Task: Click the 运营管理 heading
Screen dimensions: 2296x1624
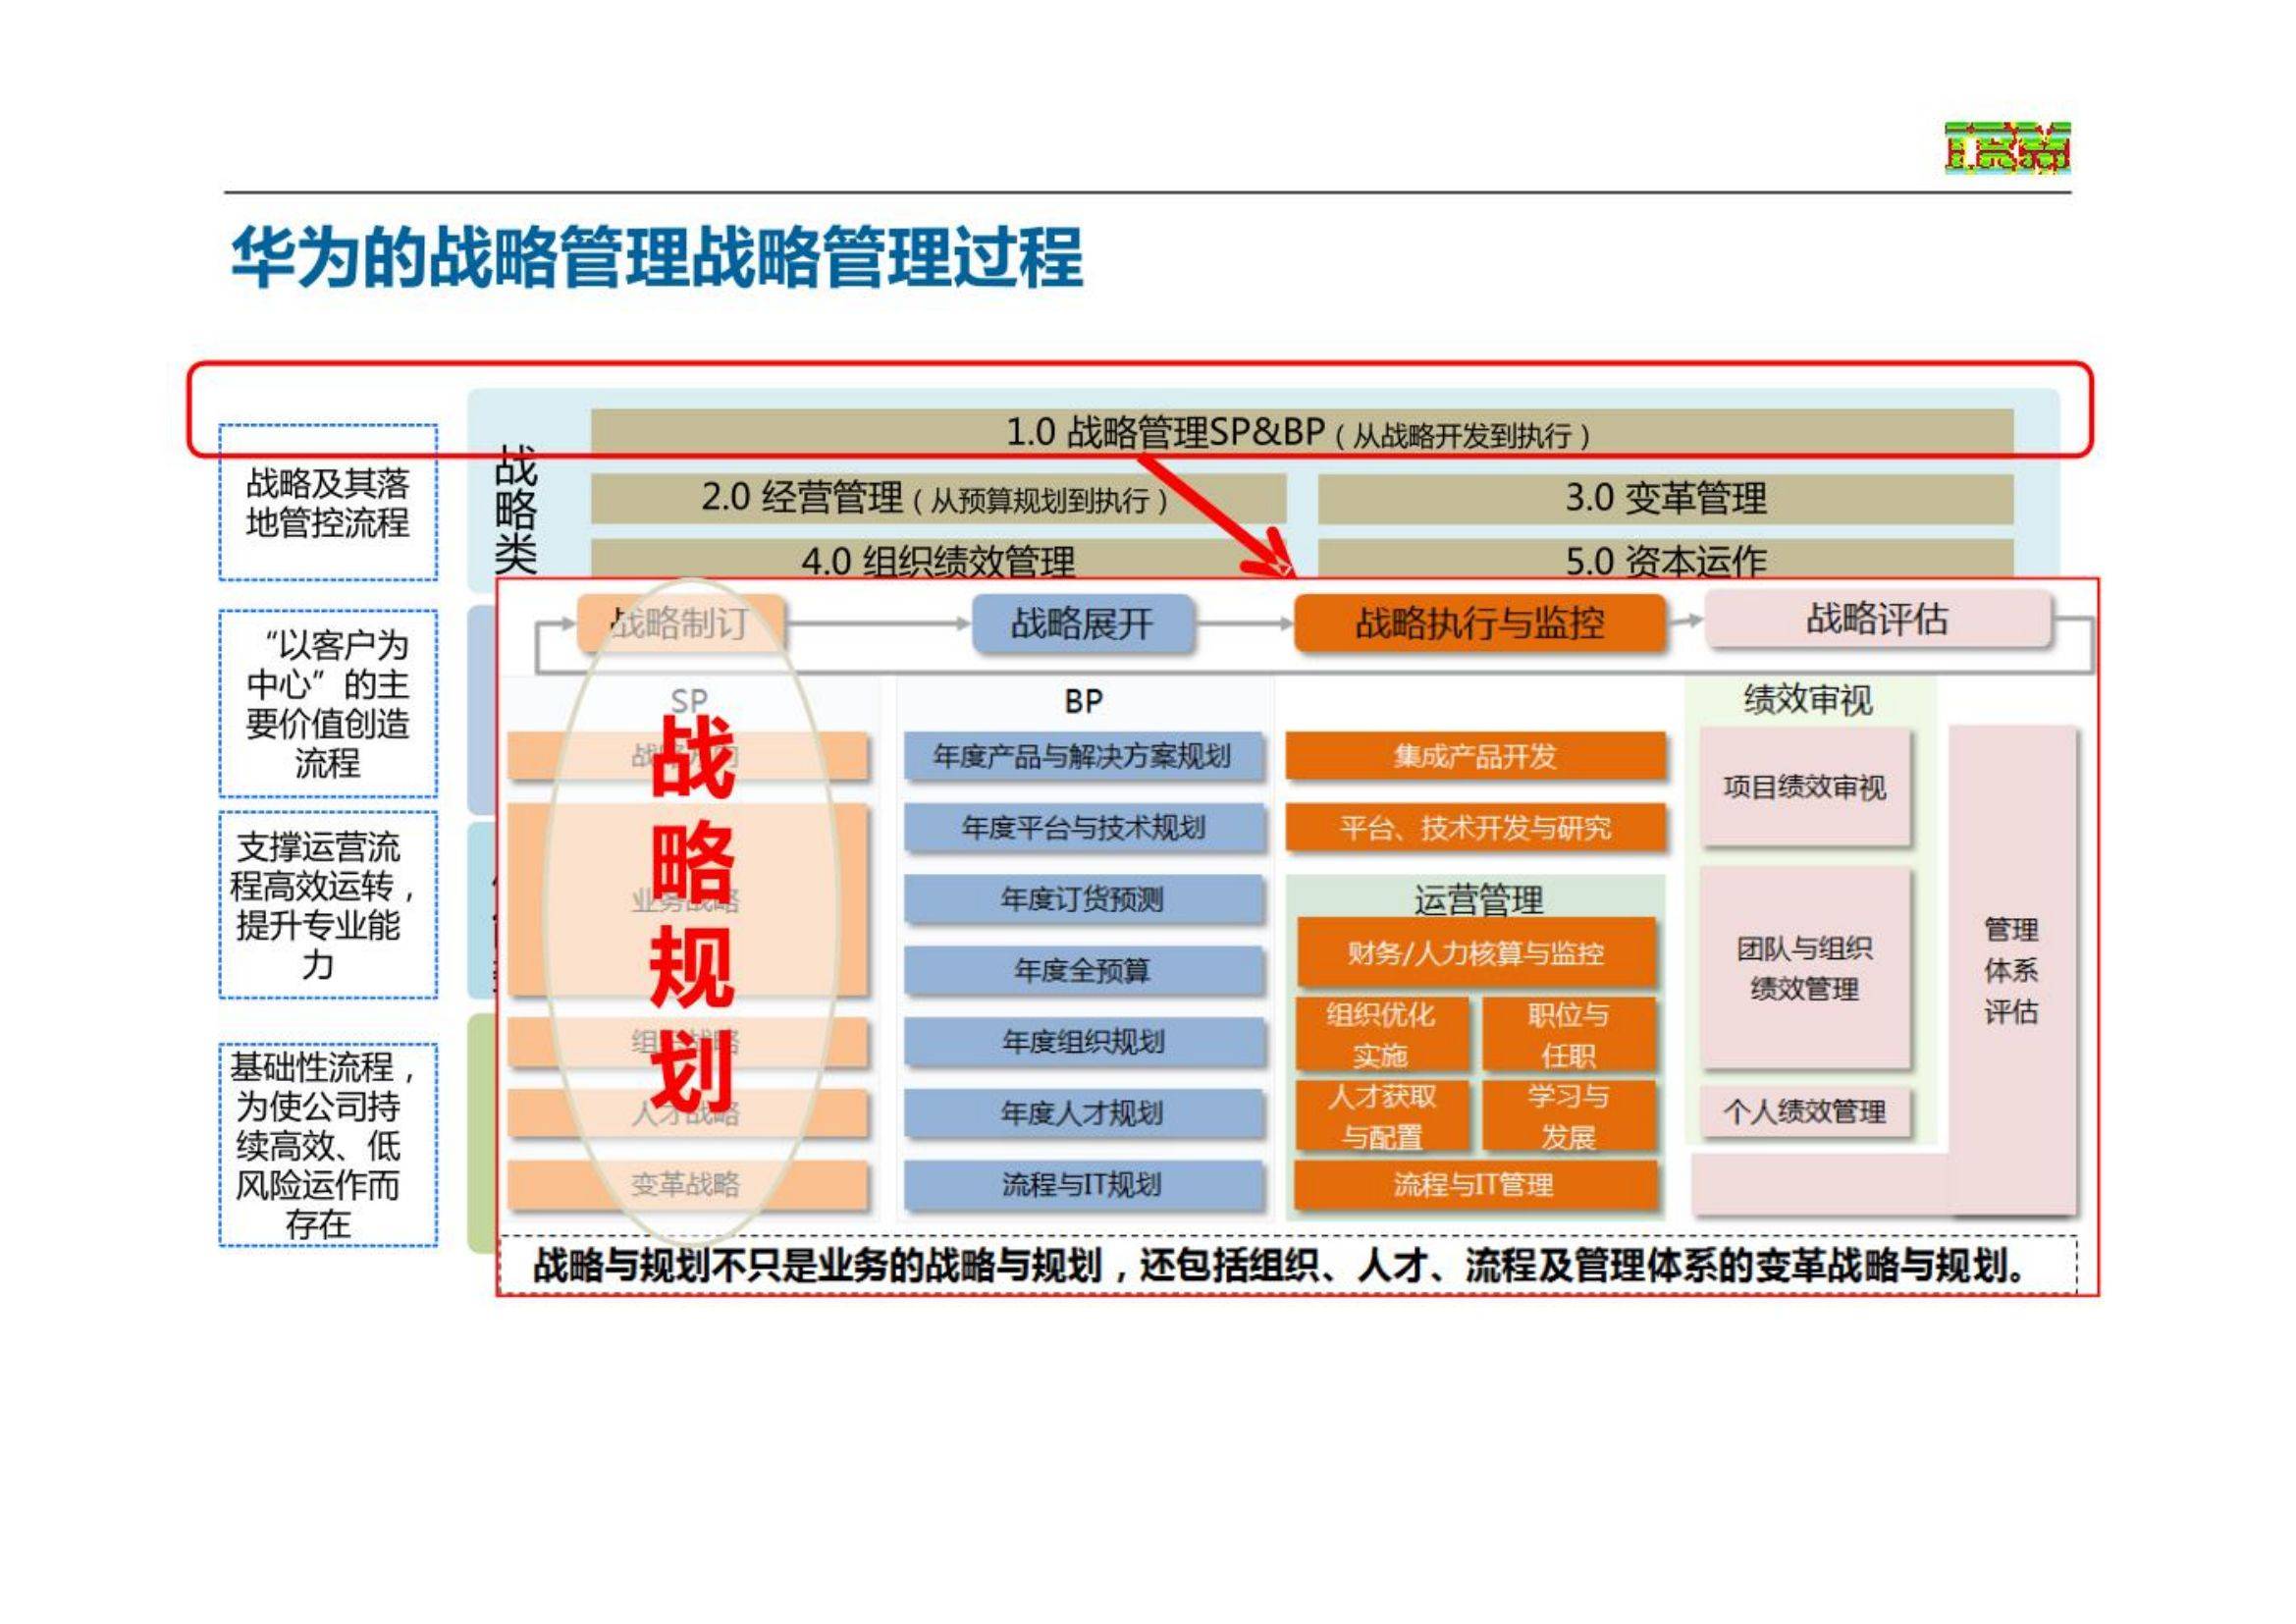Action: click(x=1478, y=900)
